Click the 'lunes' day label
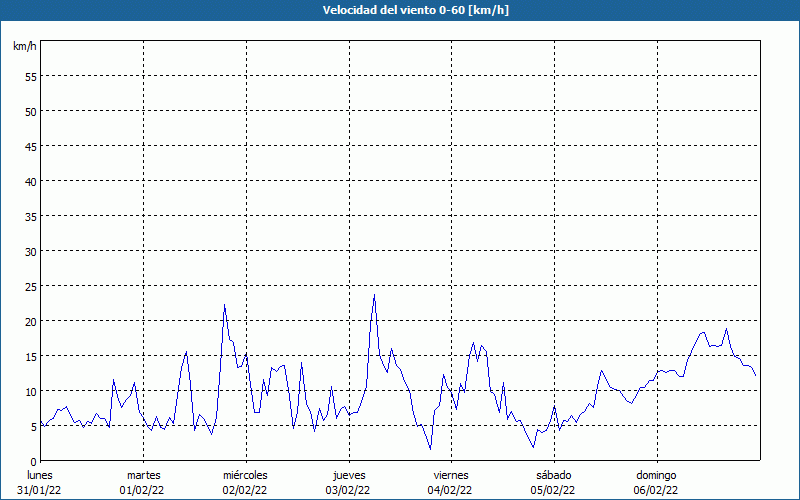This screenshot has height=500, width=800. pyautogui.click(x=40, y=475)
